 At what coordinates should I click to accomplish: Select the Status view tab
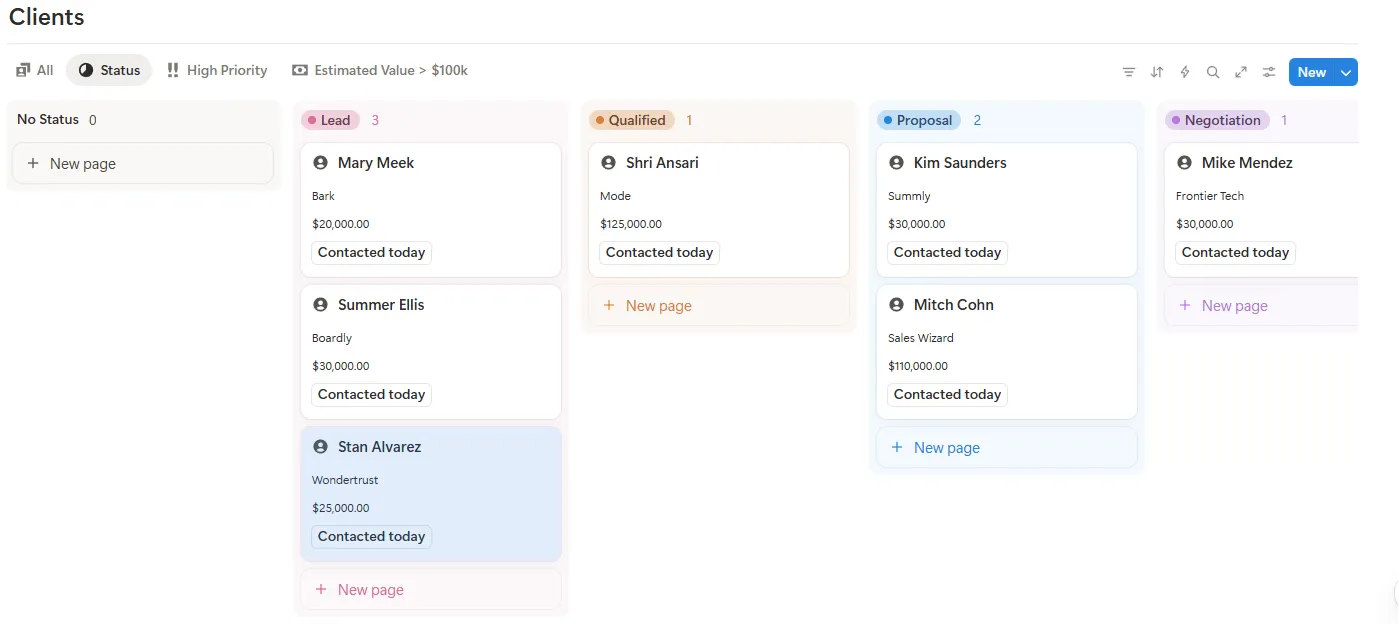(109, 70)
